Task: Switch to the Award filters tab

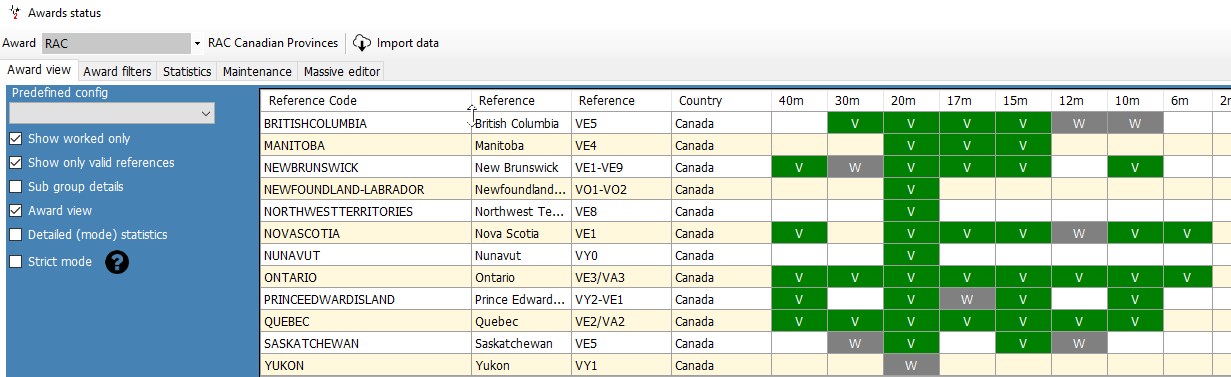Action: click(117, 71)
